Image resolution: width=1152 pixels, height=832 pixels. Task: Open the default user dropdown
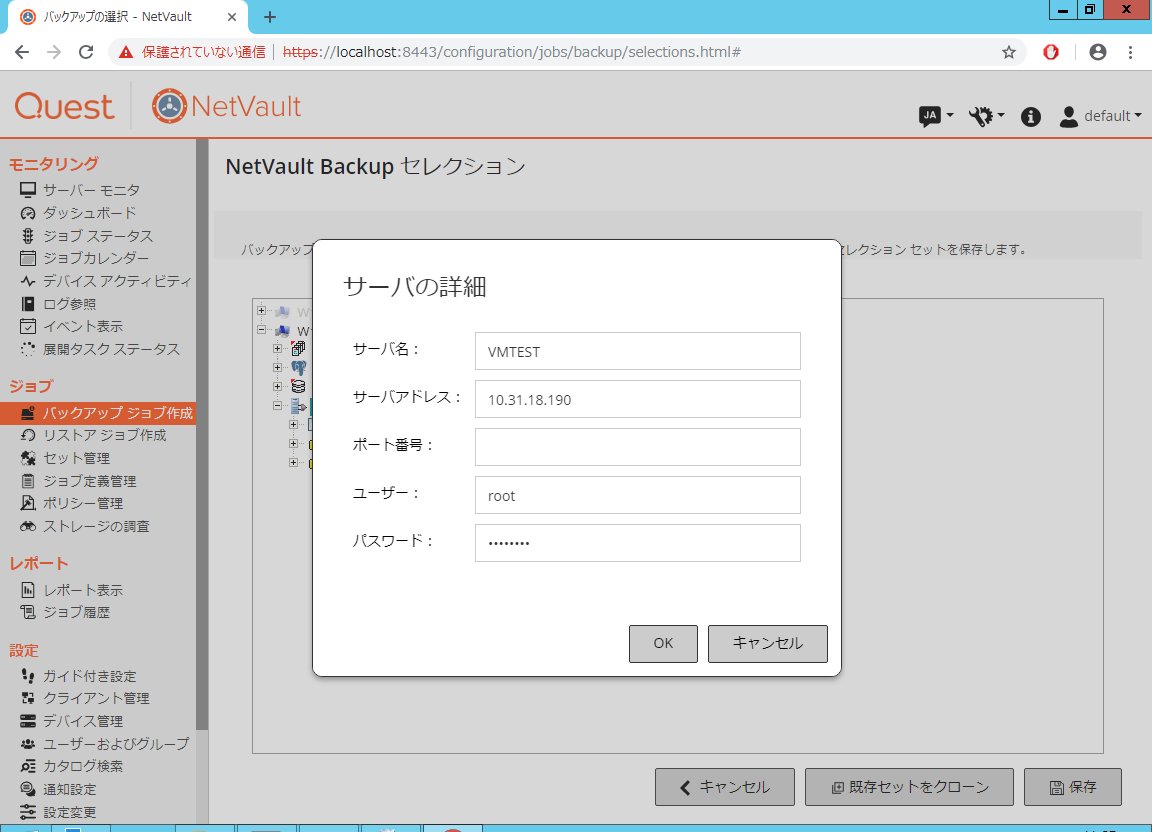[x=1100, y=116]
